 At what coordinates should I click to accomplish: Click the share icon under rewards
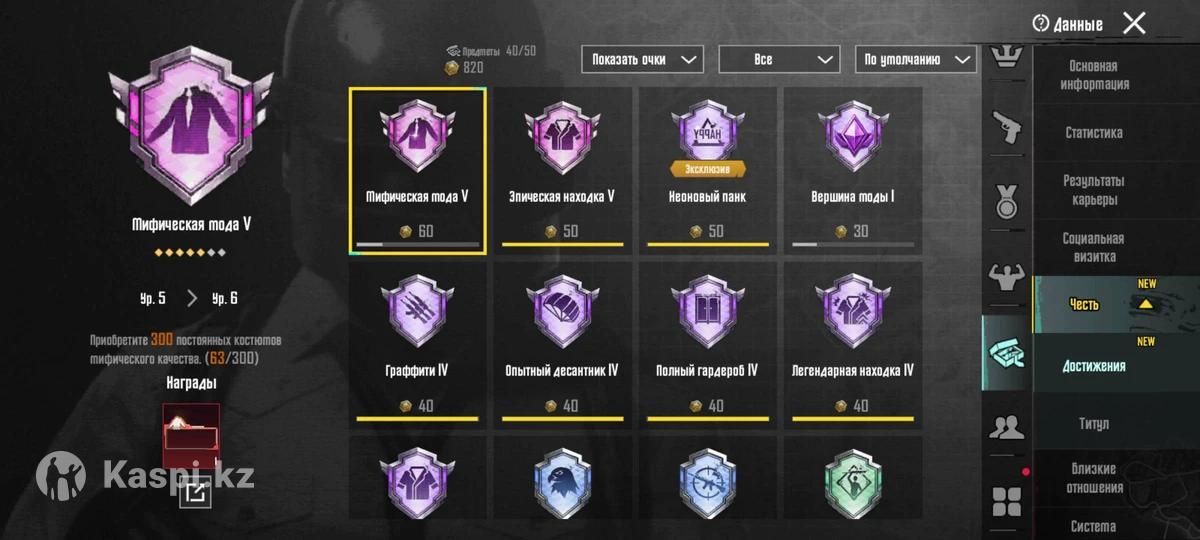[x=194, y=492]
